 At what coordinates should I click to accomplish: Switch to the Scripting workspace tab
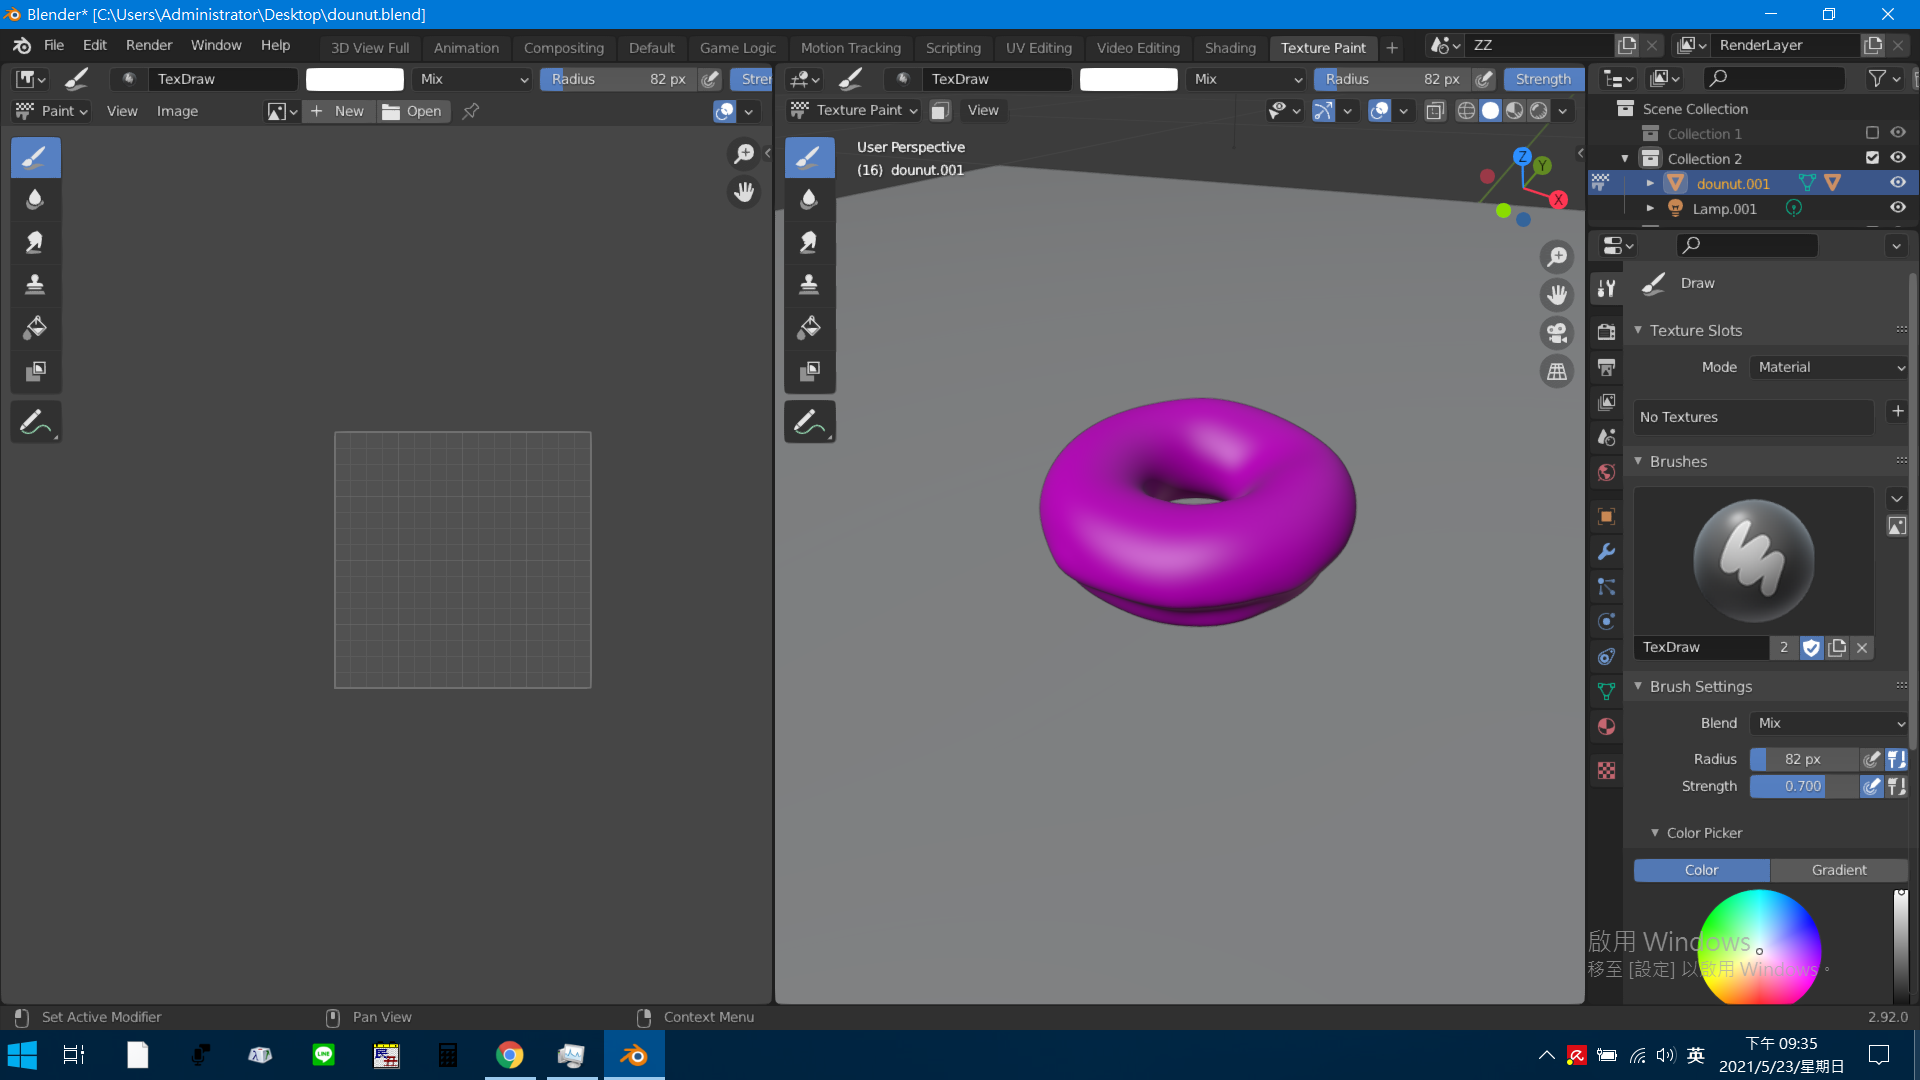coord(953,48)
